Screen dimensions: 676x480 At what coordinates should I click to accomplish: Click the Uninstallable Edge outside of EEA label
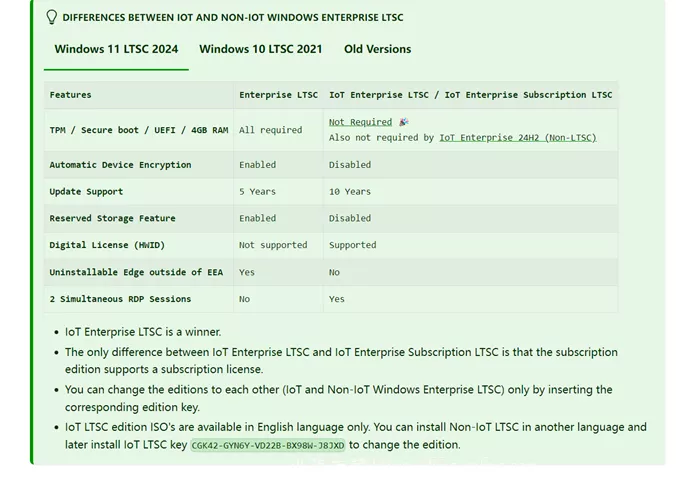coord(136,272)
